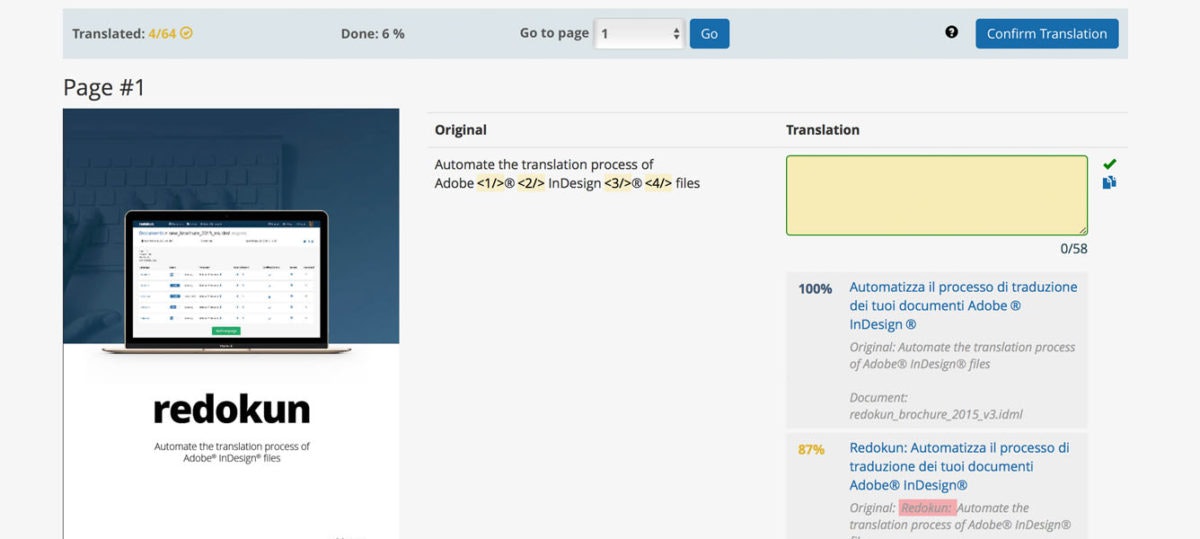The width and height of the screenshot is (1200, 539).
Task: Click the page preview thumbnail
Action: [231, 323]
